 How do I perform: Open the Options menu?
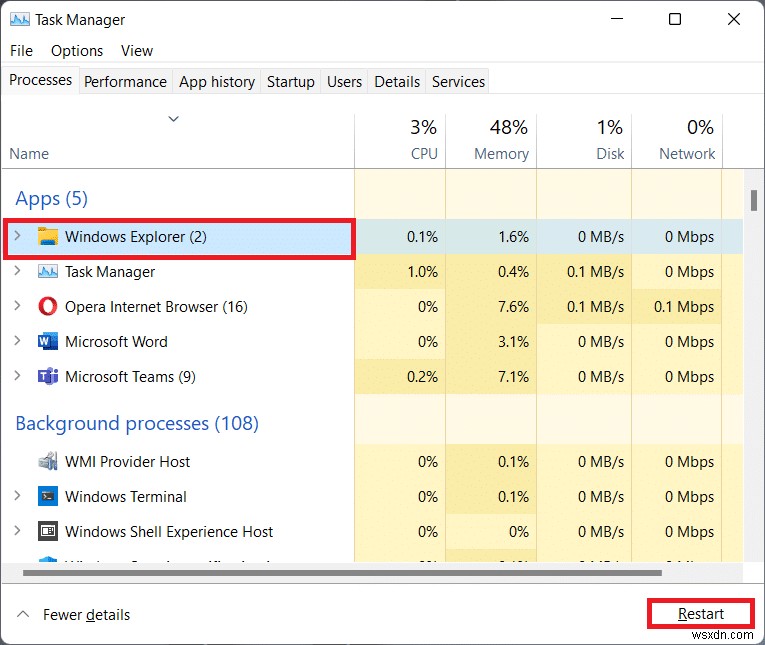77,50
